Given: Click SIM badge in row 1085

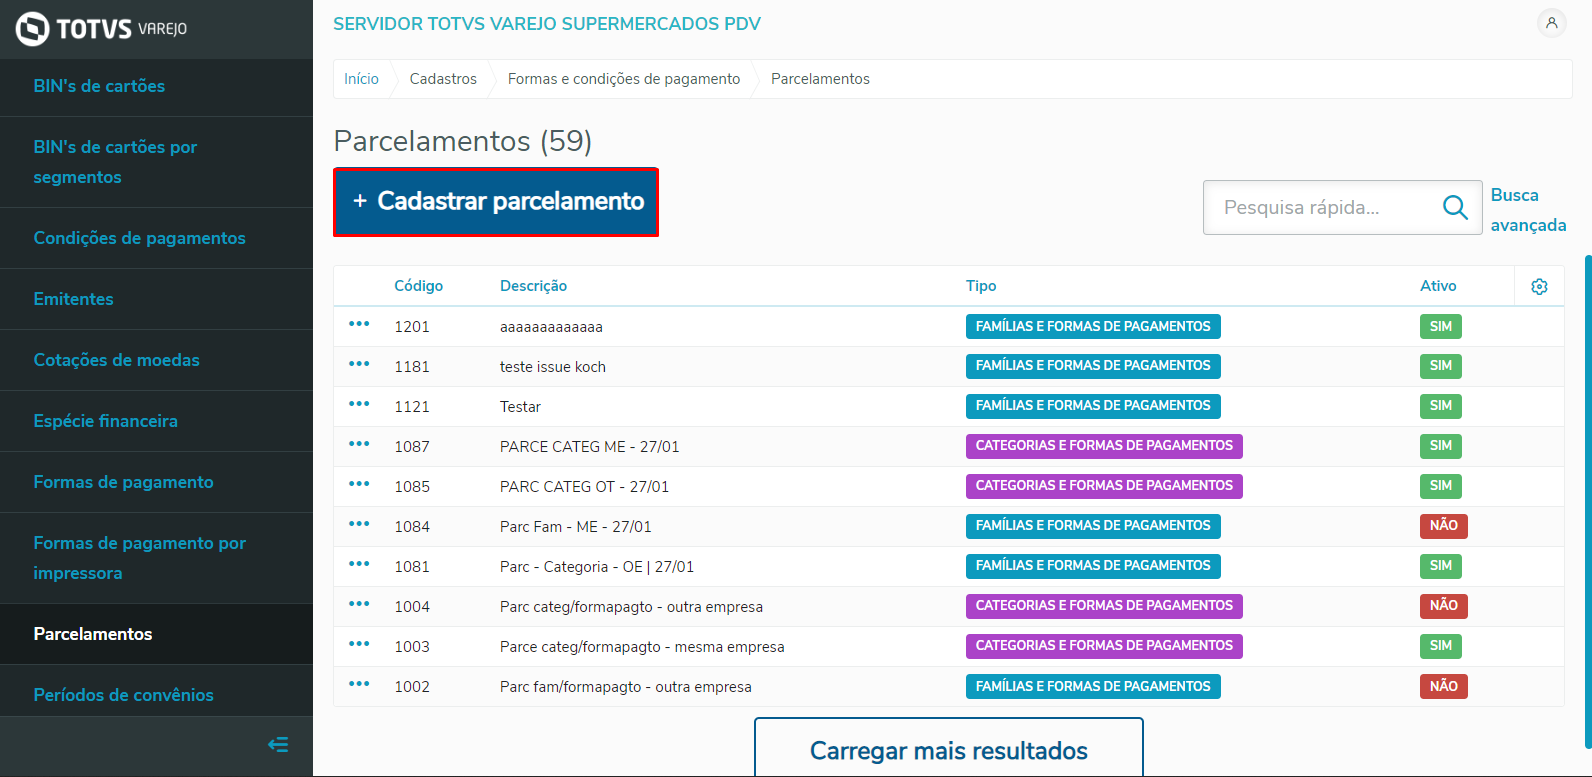Looking at the screenshot, I should tap(1440, 486).
